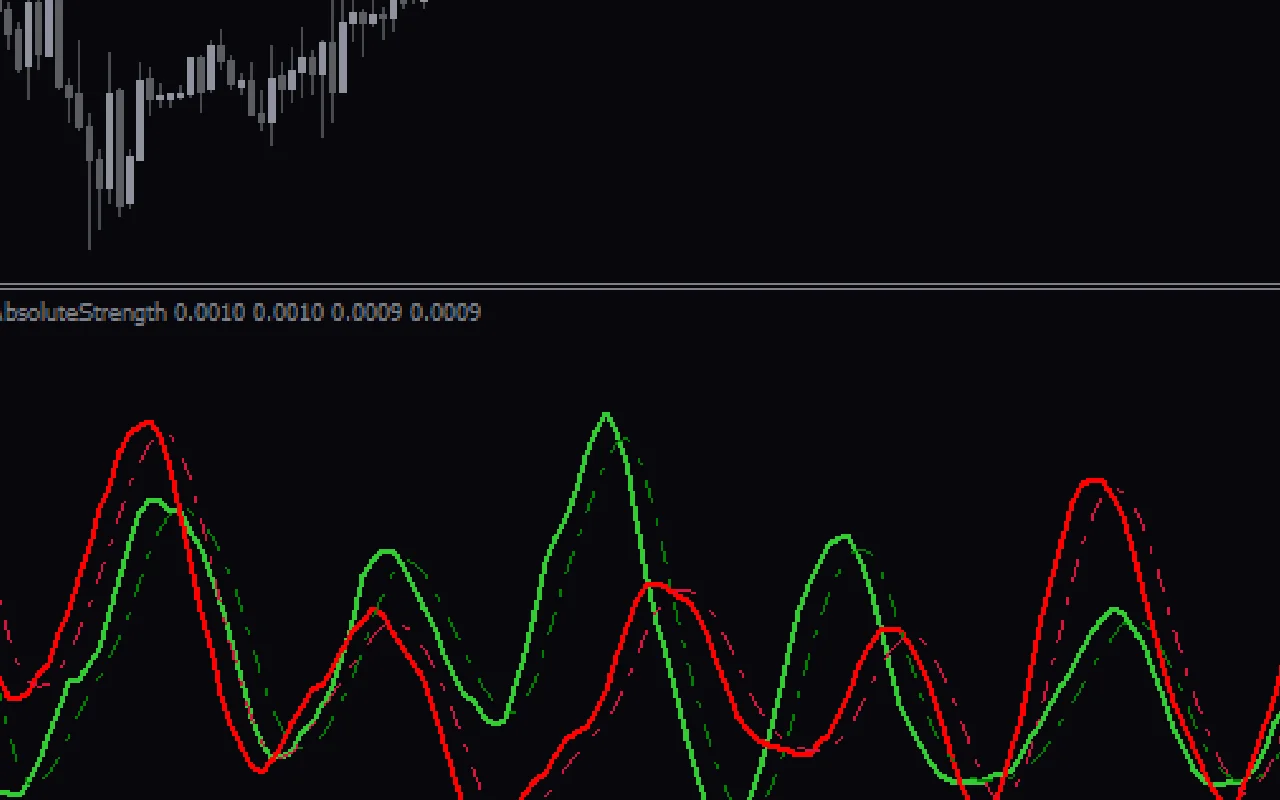Click the red trough between the two middle red peaks

coord(800,753)
